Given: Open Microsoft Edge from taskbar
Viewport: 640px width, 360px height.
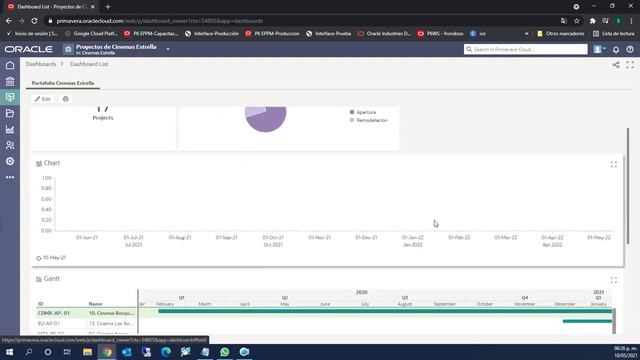Looking at the screenshot, I should [x=166, y=352].
